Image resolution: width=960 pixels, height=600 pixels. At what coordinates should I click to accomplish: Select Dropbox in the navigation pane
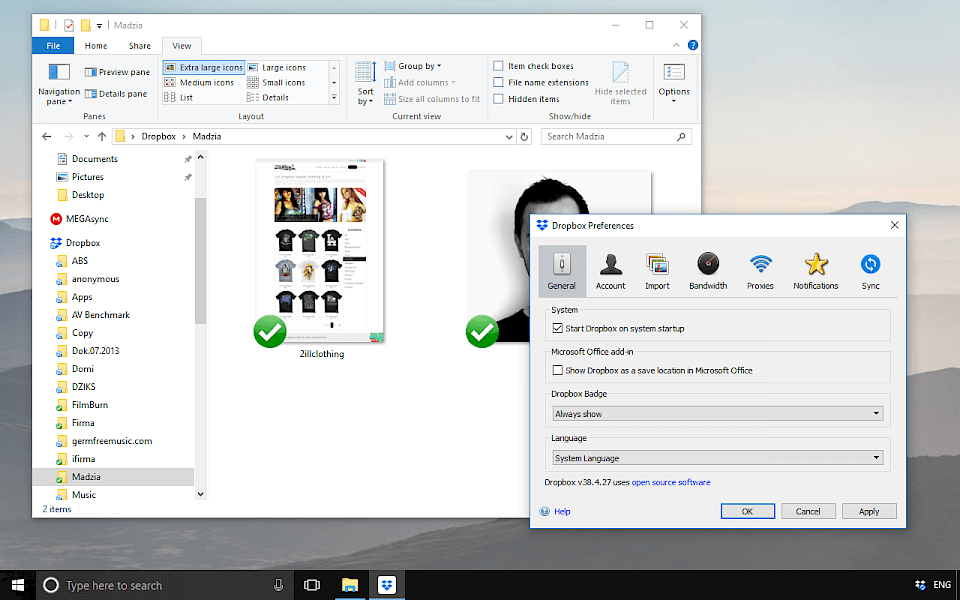click(75, 242)
